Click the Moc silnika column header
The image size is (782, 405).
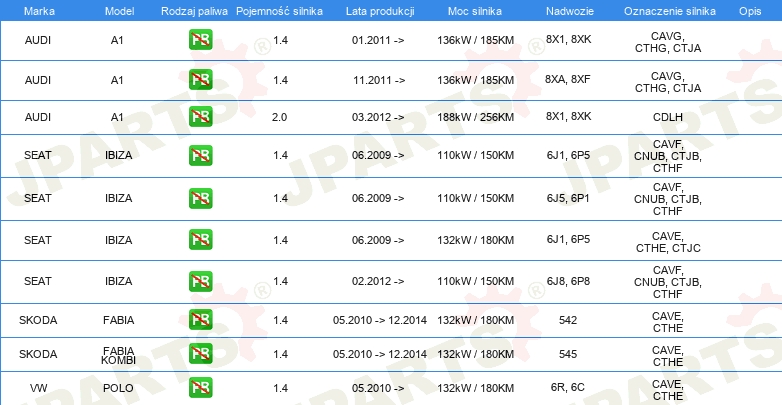(475, 11)
